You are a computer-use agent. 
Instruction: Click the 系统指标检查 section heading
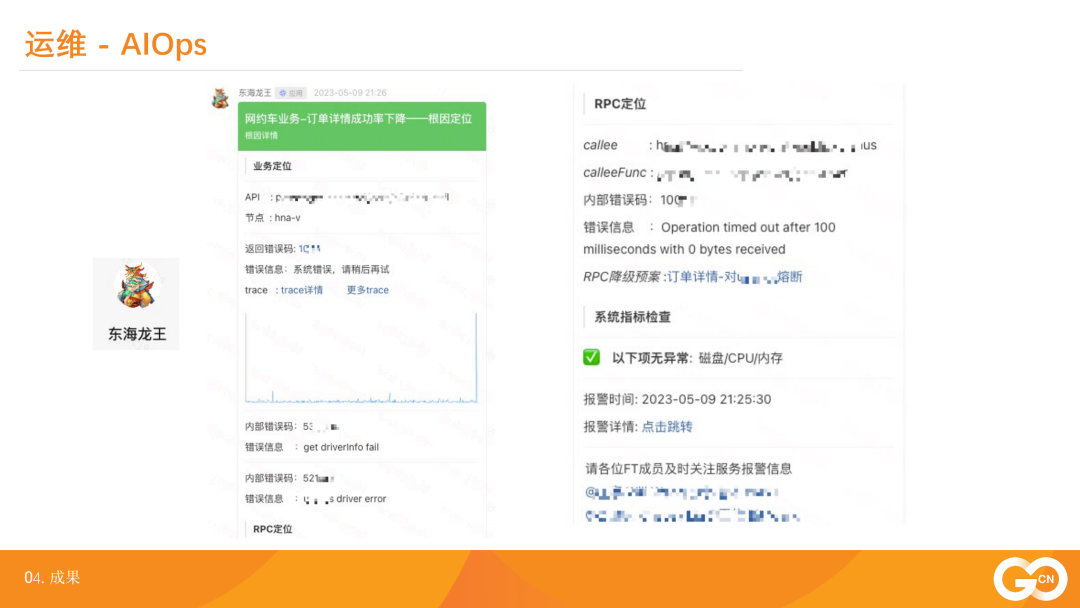632,317
